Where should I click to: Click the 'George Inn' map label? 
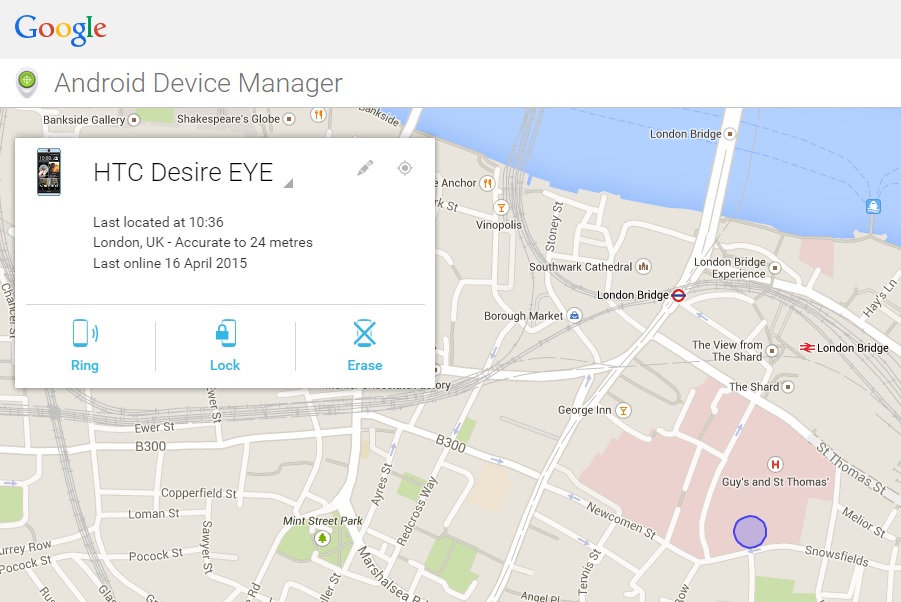point(584,410)
